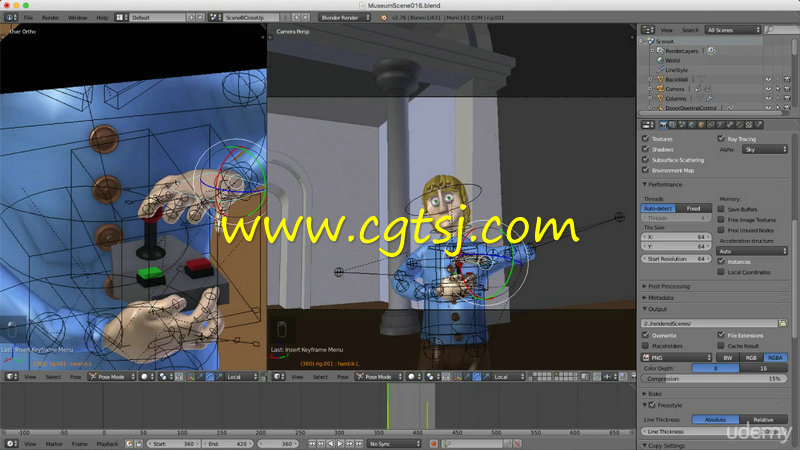Image resolution: width=800 pixels, height=450 pixels.
Task: Jump to the timeline end frame
Action: (359, 443)
